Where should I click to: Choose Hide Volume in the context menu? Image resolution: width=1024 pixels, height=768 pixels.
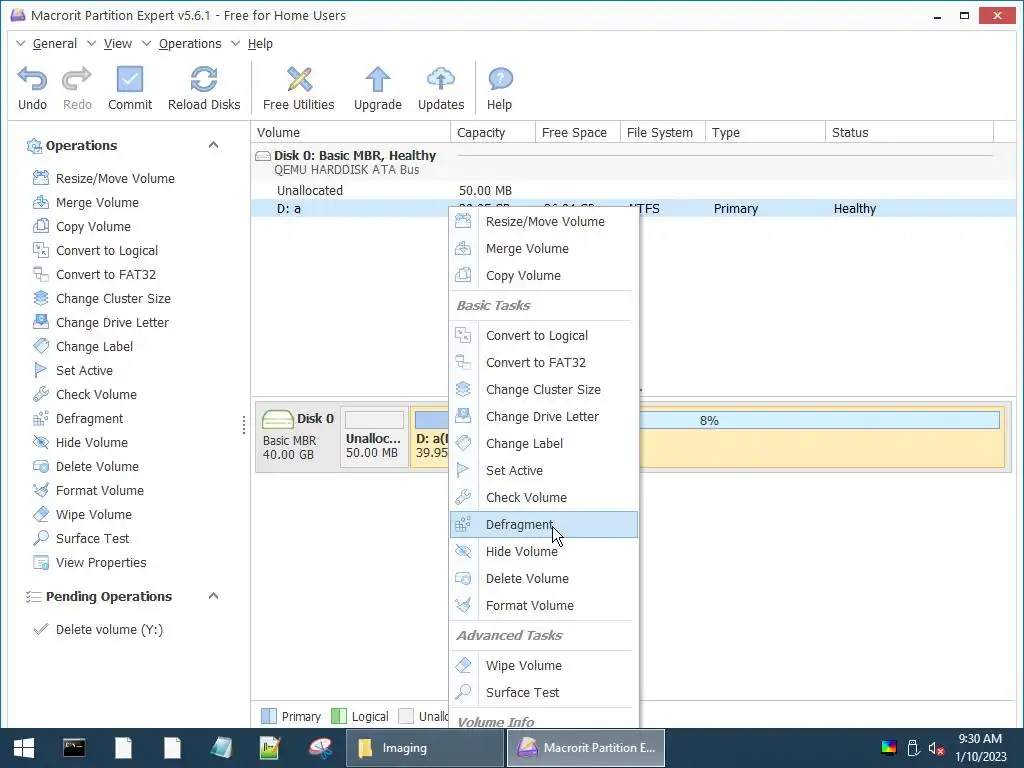coord(543,552)
